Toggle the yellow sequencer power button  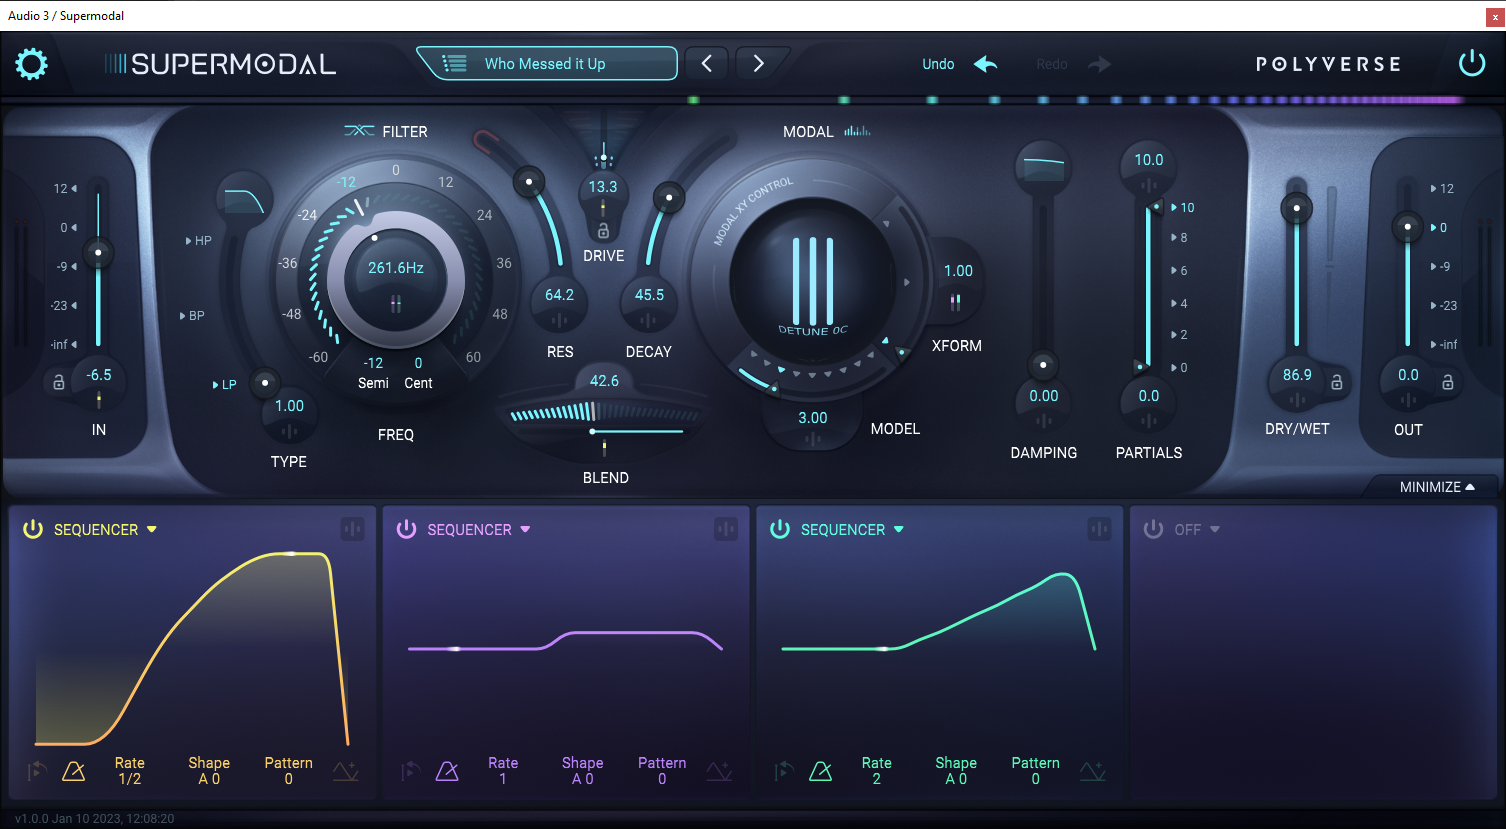(x=33, y=529)
